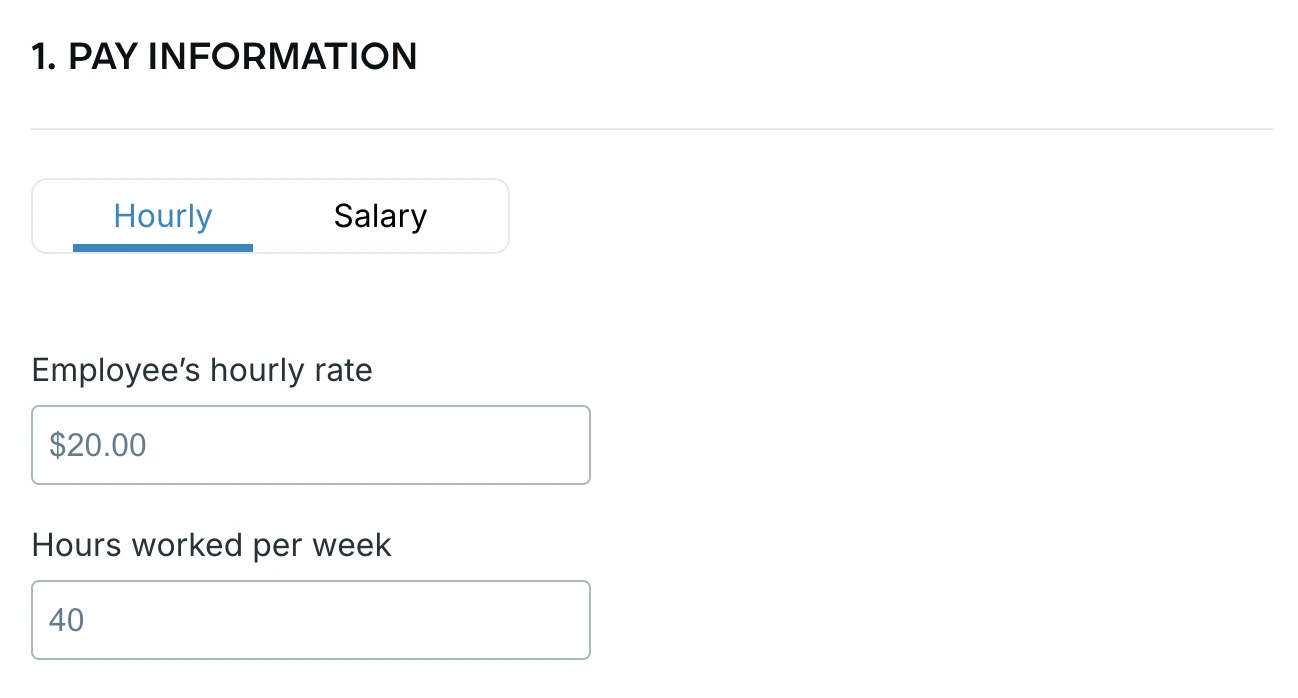Click the Hours worked per week label
Screen dimensions: 1298x698
pyautogui.click(x=211, y=545)
